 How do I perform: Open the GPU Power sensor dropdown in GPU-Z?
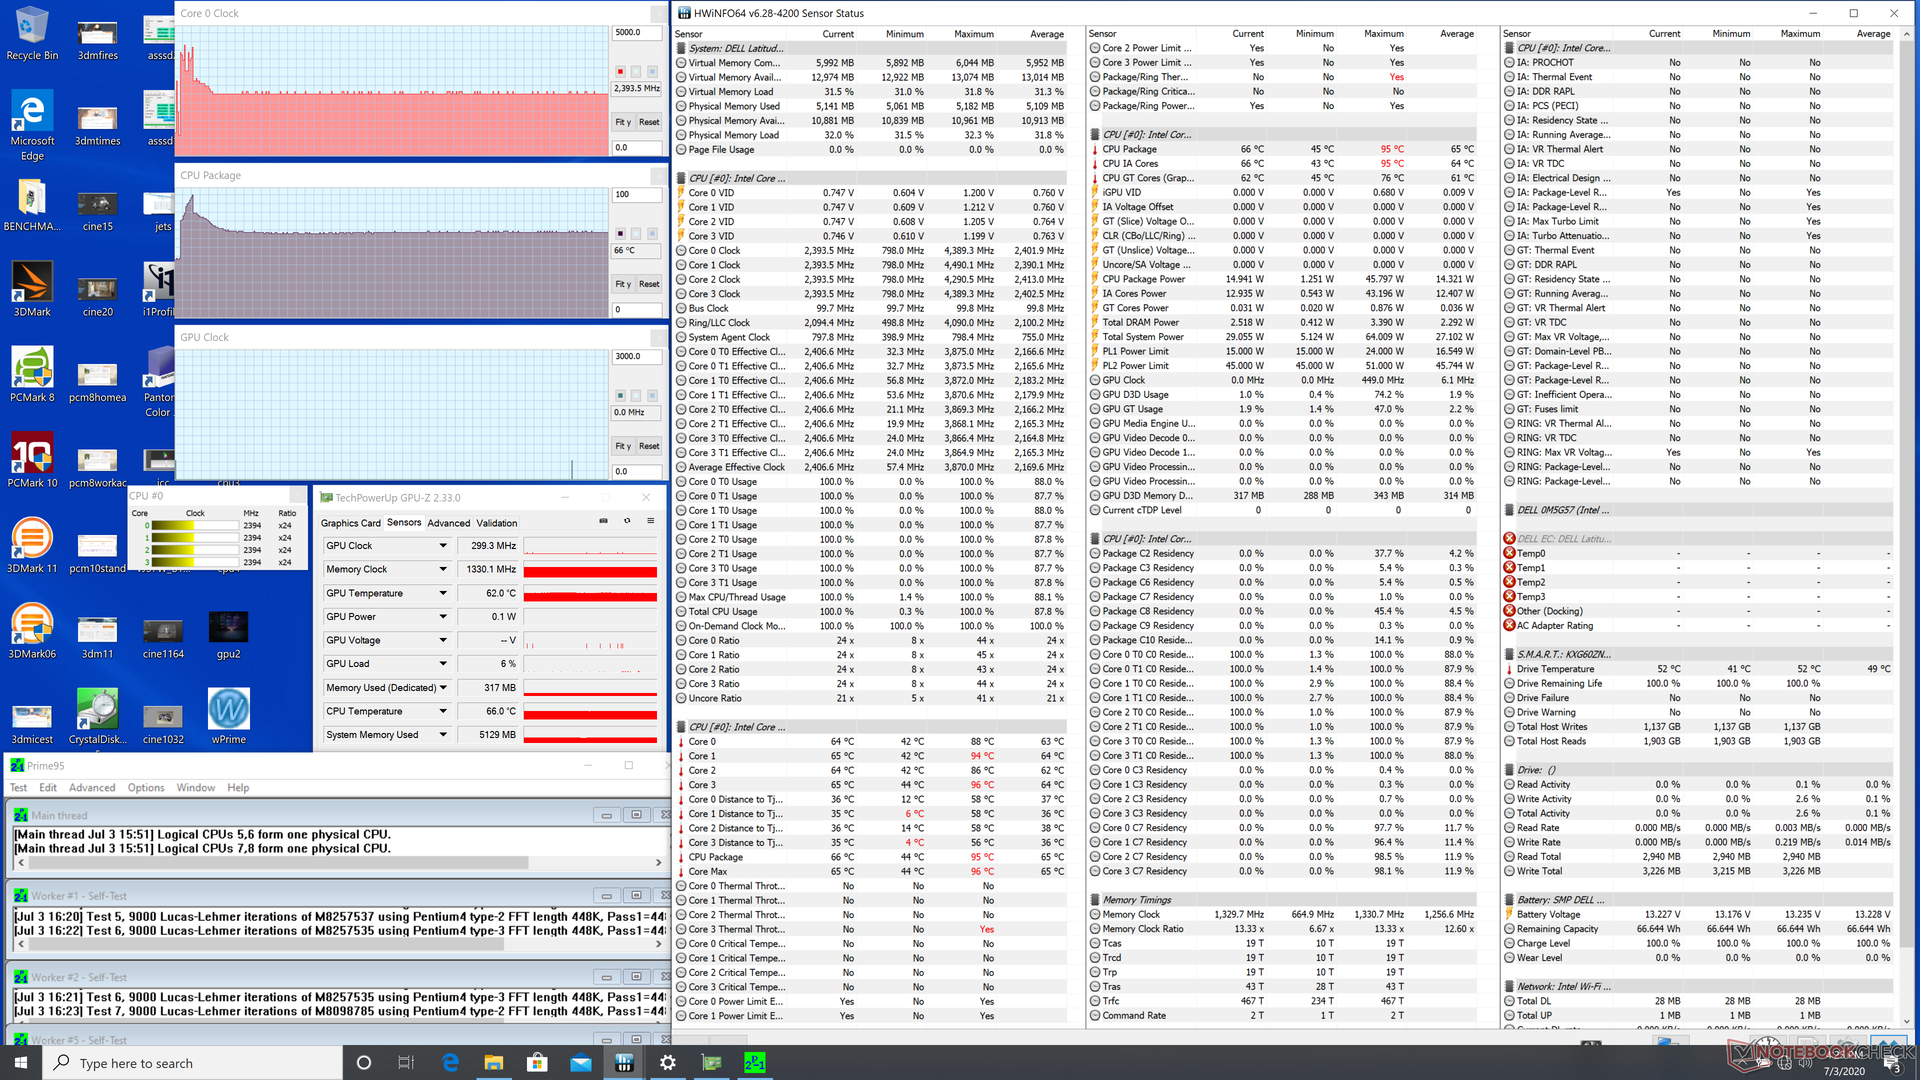coord(443,617)
